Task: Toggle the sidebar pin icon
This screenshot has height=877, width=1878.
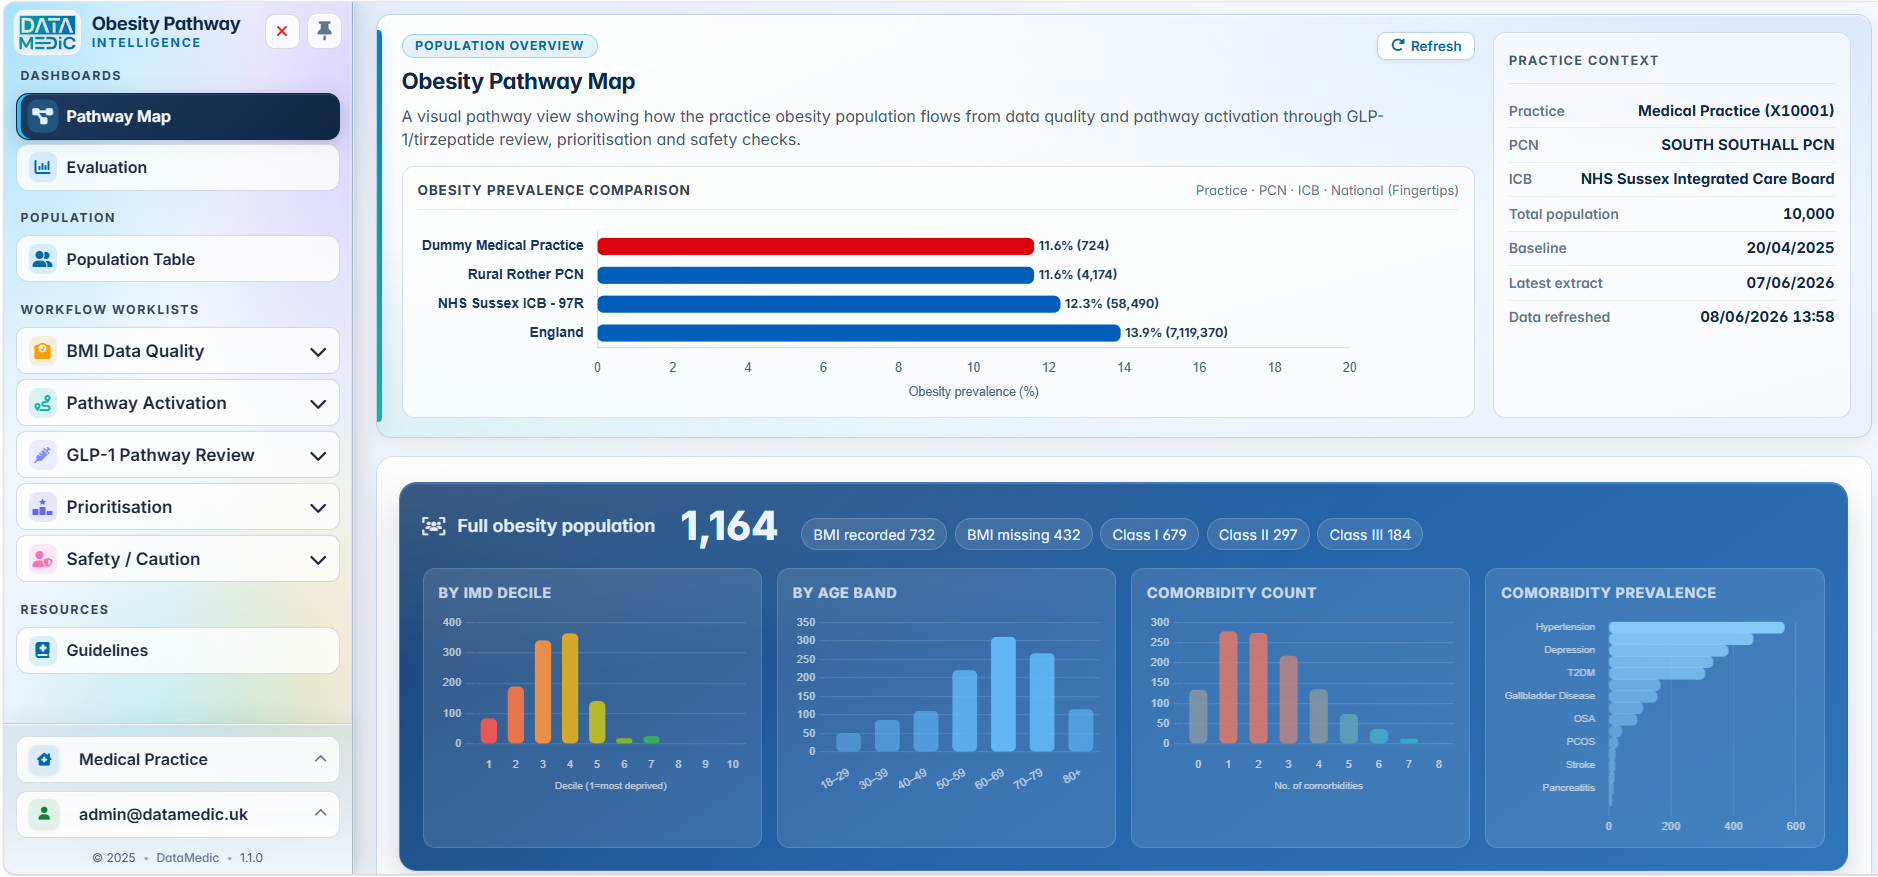Action: point(324,31)
